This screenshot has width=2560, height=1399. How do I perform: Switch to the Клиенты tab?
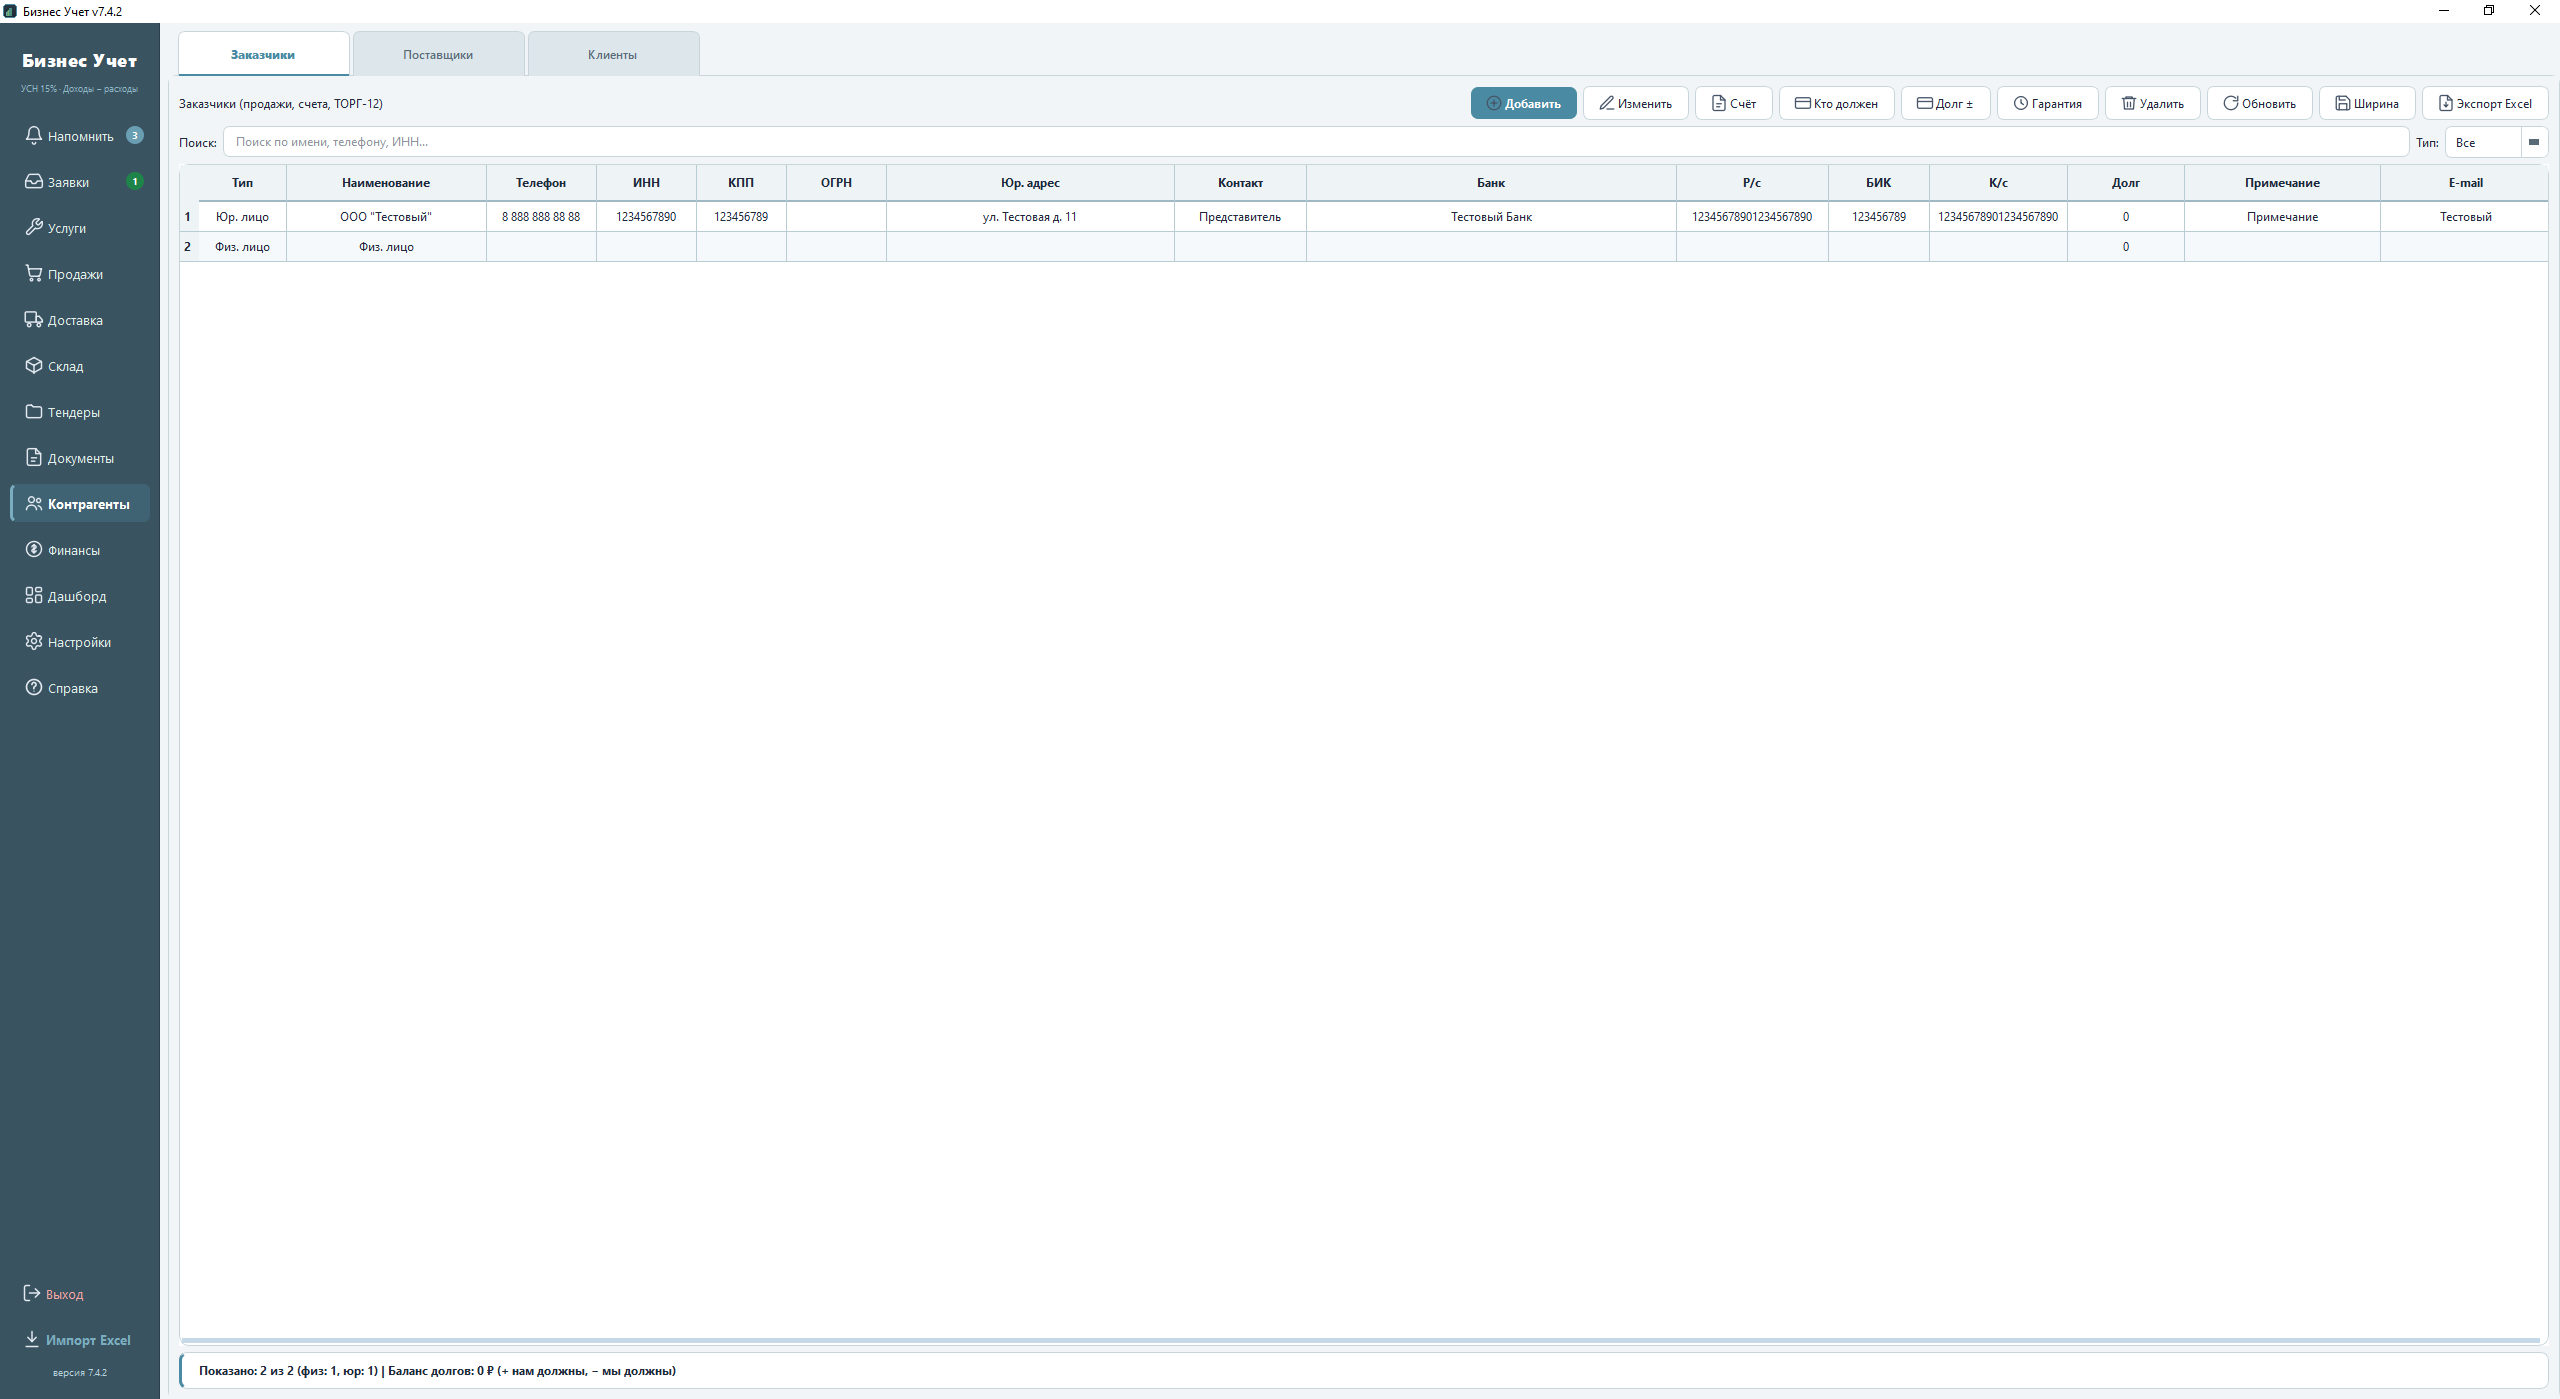(x=613, y=54)
